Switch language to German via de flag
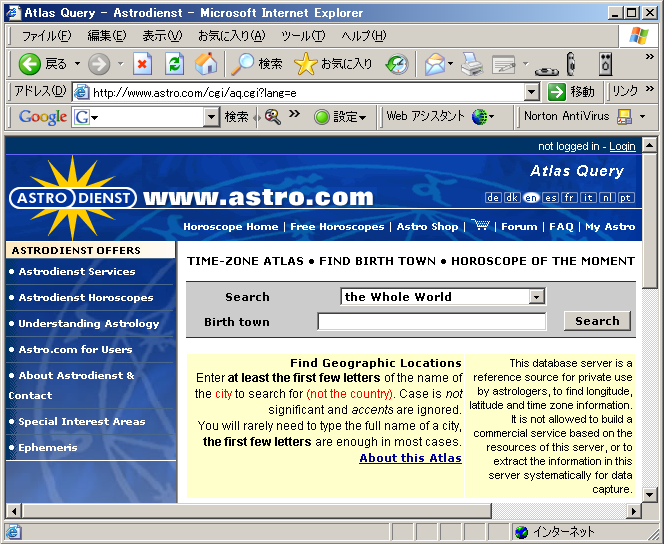 [493, 197]
